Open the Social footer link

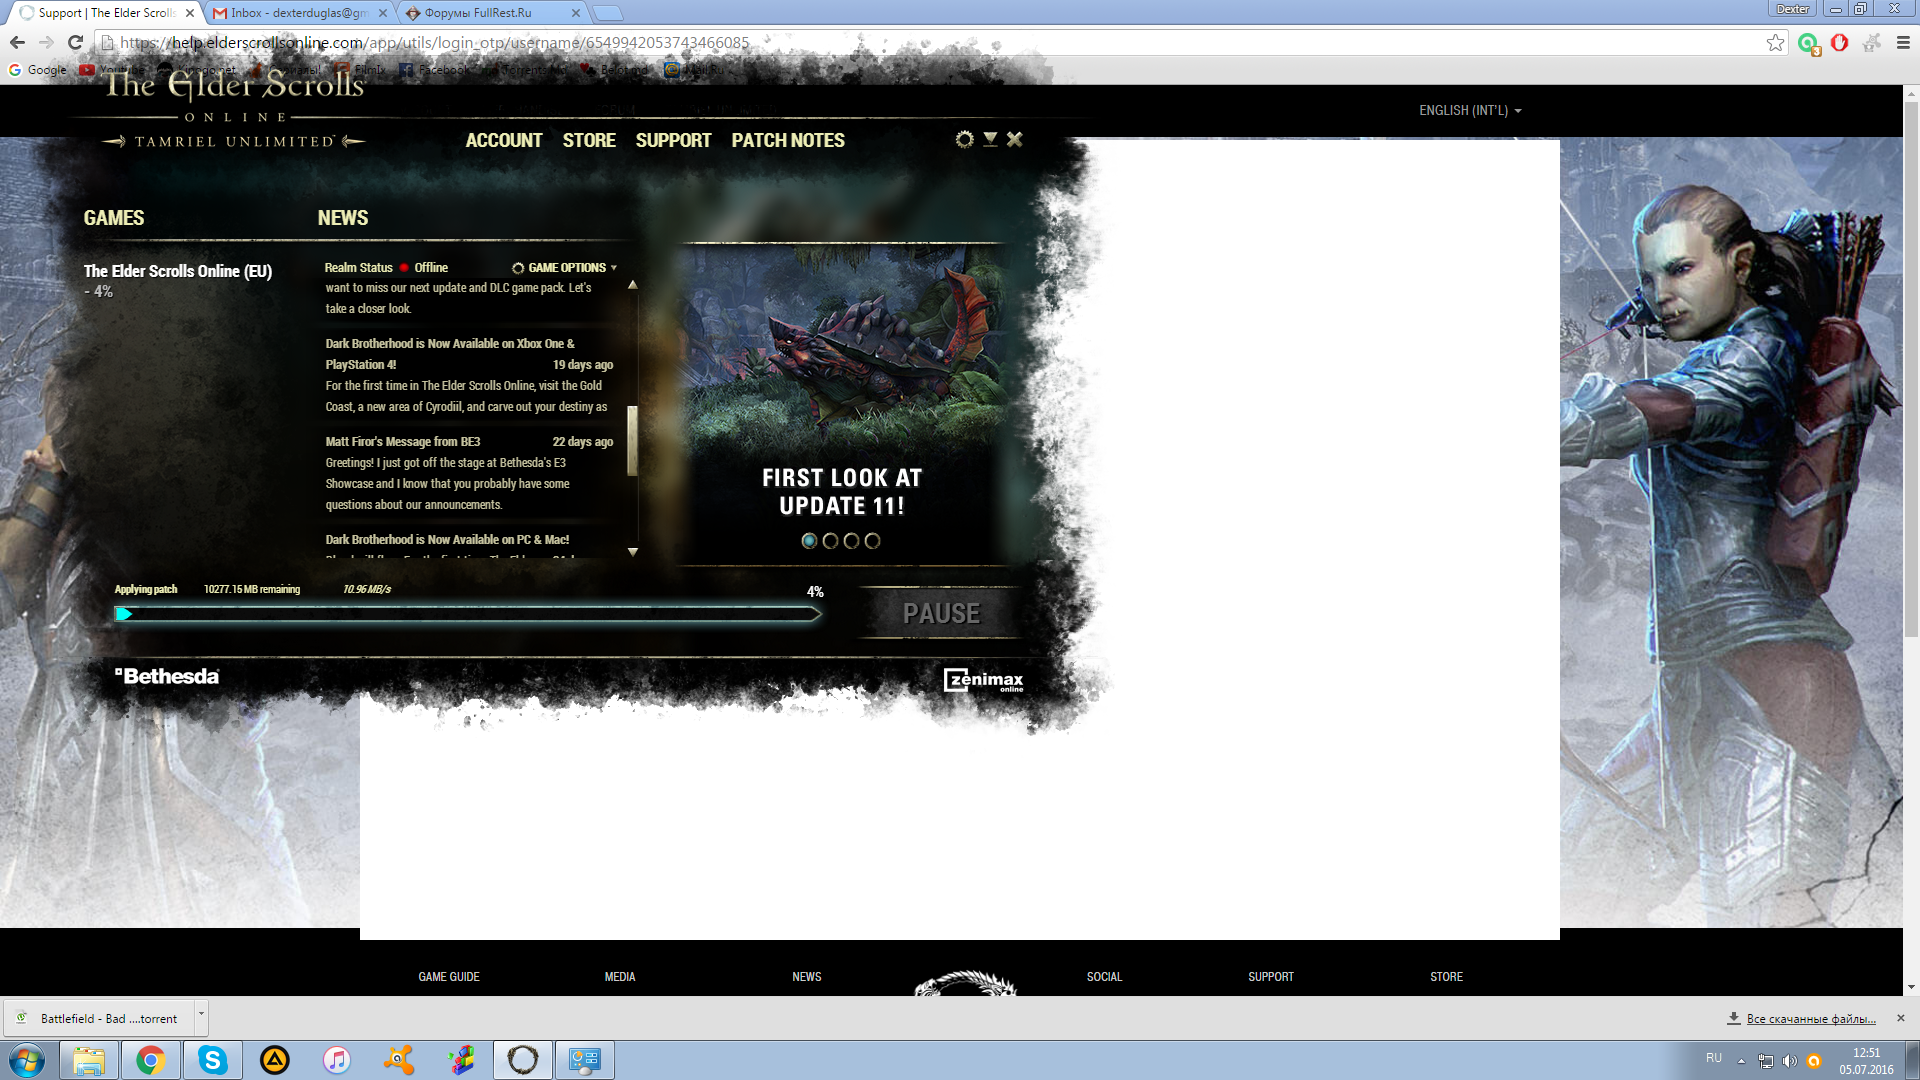pos(1105,977)
